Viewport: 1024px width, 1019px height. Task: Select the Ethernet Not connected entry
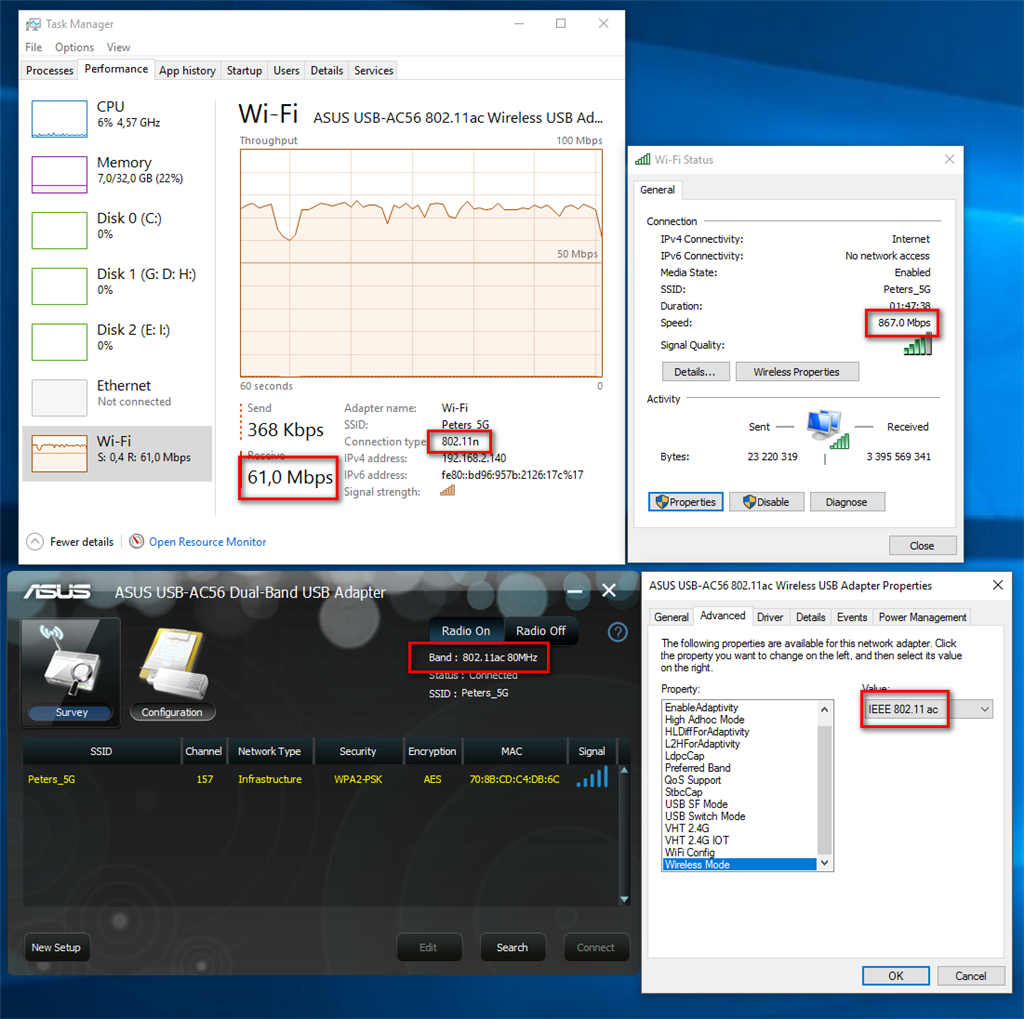118,396
